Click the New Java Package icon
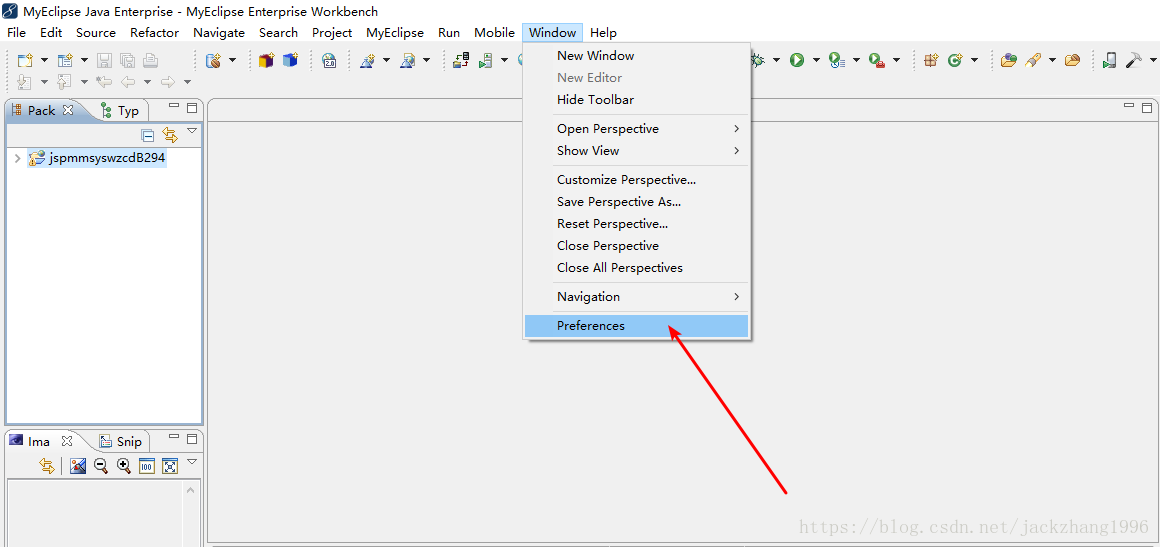 click(x=931, y=60)
